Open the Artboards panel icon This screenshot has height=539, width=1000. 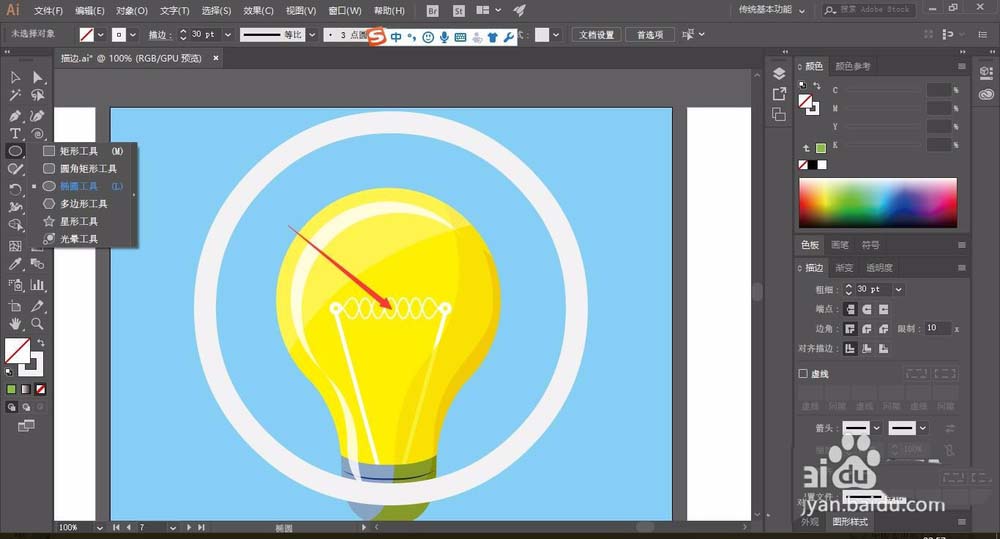[x=779, y=114]
